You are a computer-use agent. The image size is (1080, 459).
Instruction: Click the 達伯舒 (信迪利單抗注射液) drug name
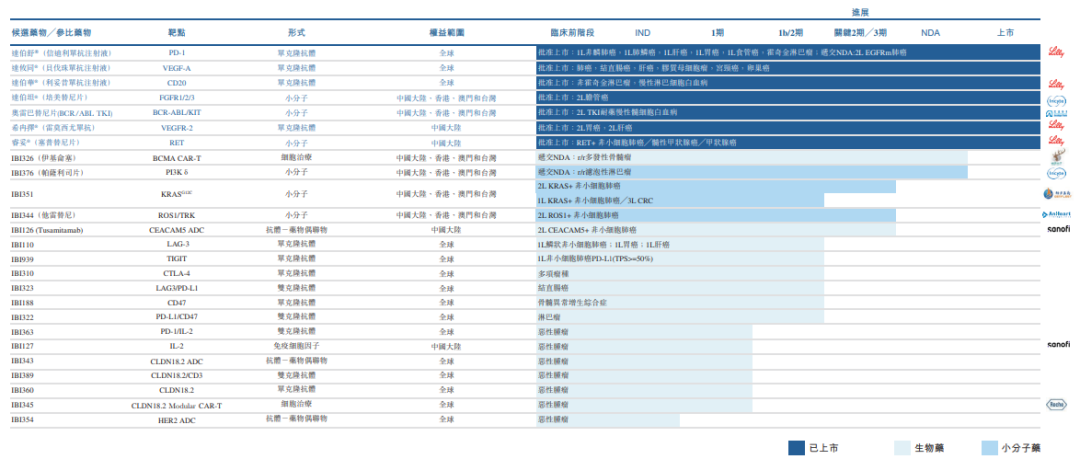61,52
